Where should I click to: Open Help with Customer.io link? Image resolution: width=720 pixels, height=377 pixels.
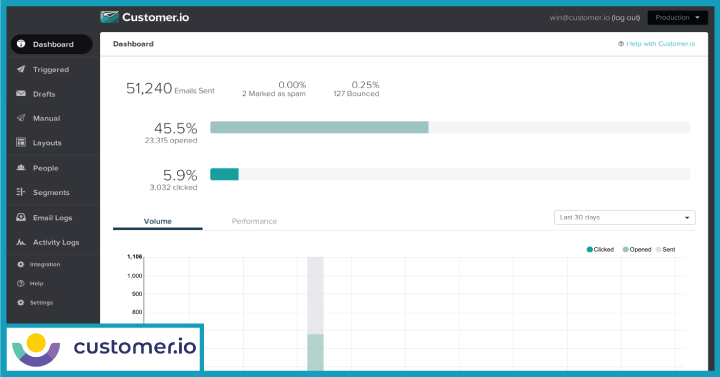660,44
